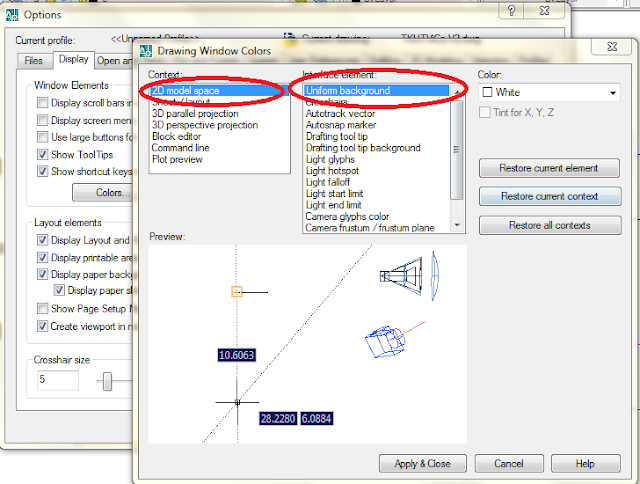Click interface element list scrollbar thumb
Viewport: 640px width, 484px height.
coord(457,149)
